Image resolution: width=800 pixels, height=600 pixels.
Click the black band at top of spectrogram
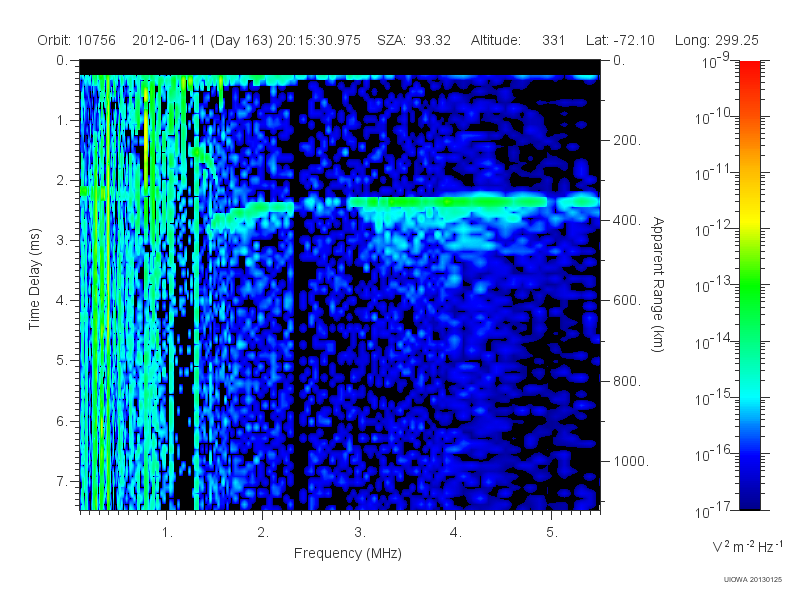coord(340,67)
